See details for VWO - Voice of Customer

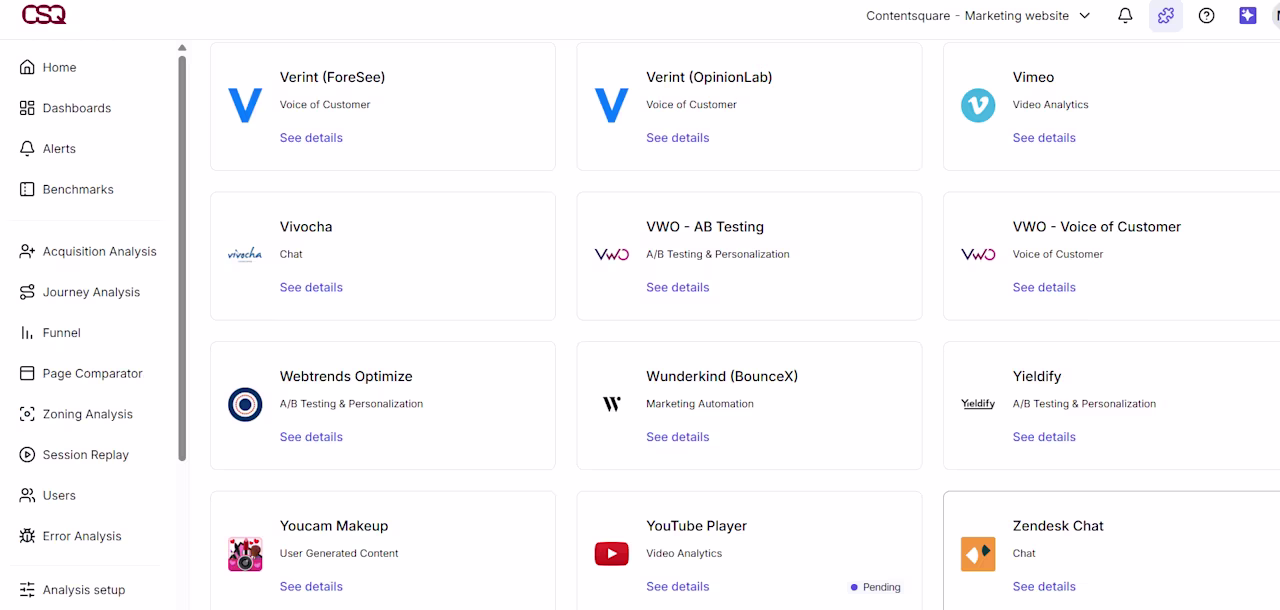tap(1044, 287)
